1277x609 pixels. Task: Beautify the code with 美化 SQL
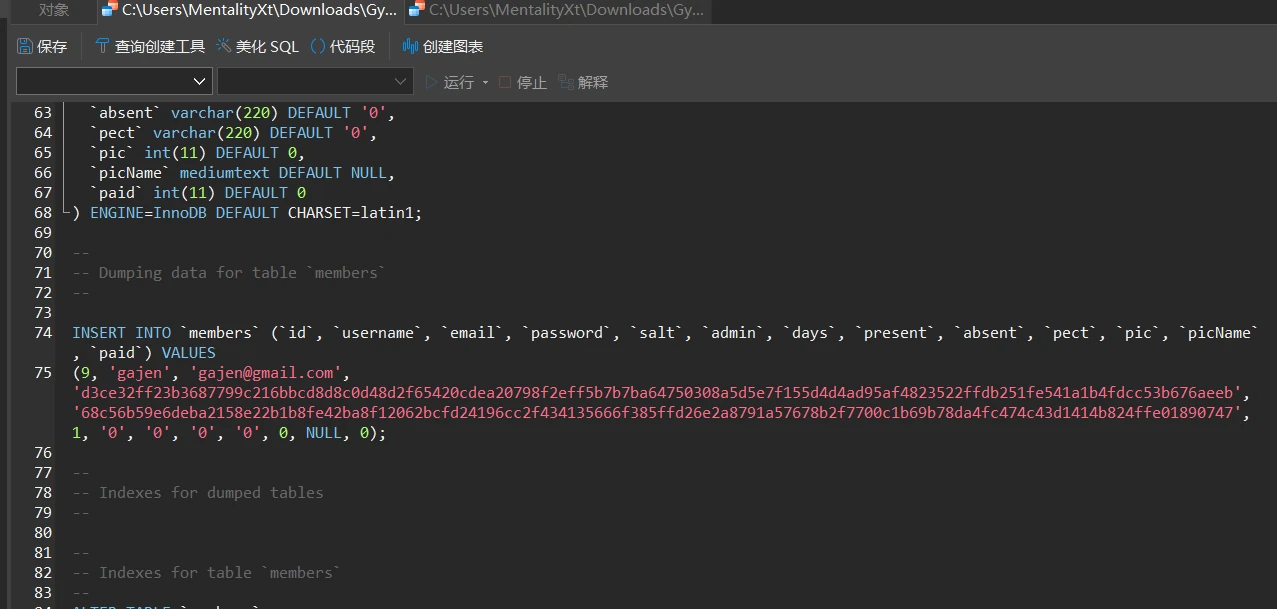257,46
